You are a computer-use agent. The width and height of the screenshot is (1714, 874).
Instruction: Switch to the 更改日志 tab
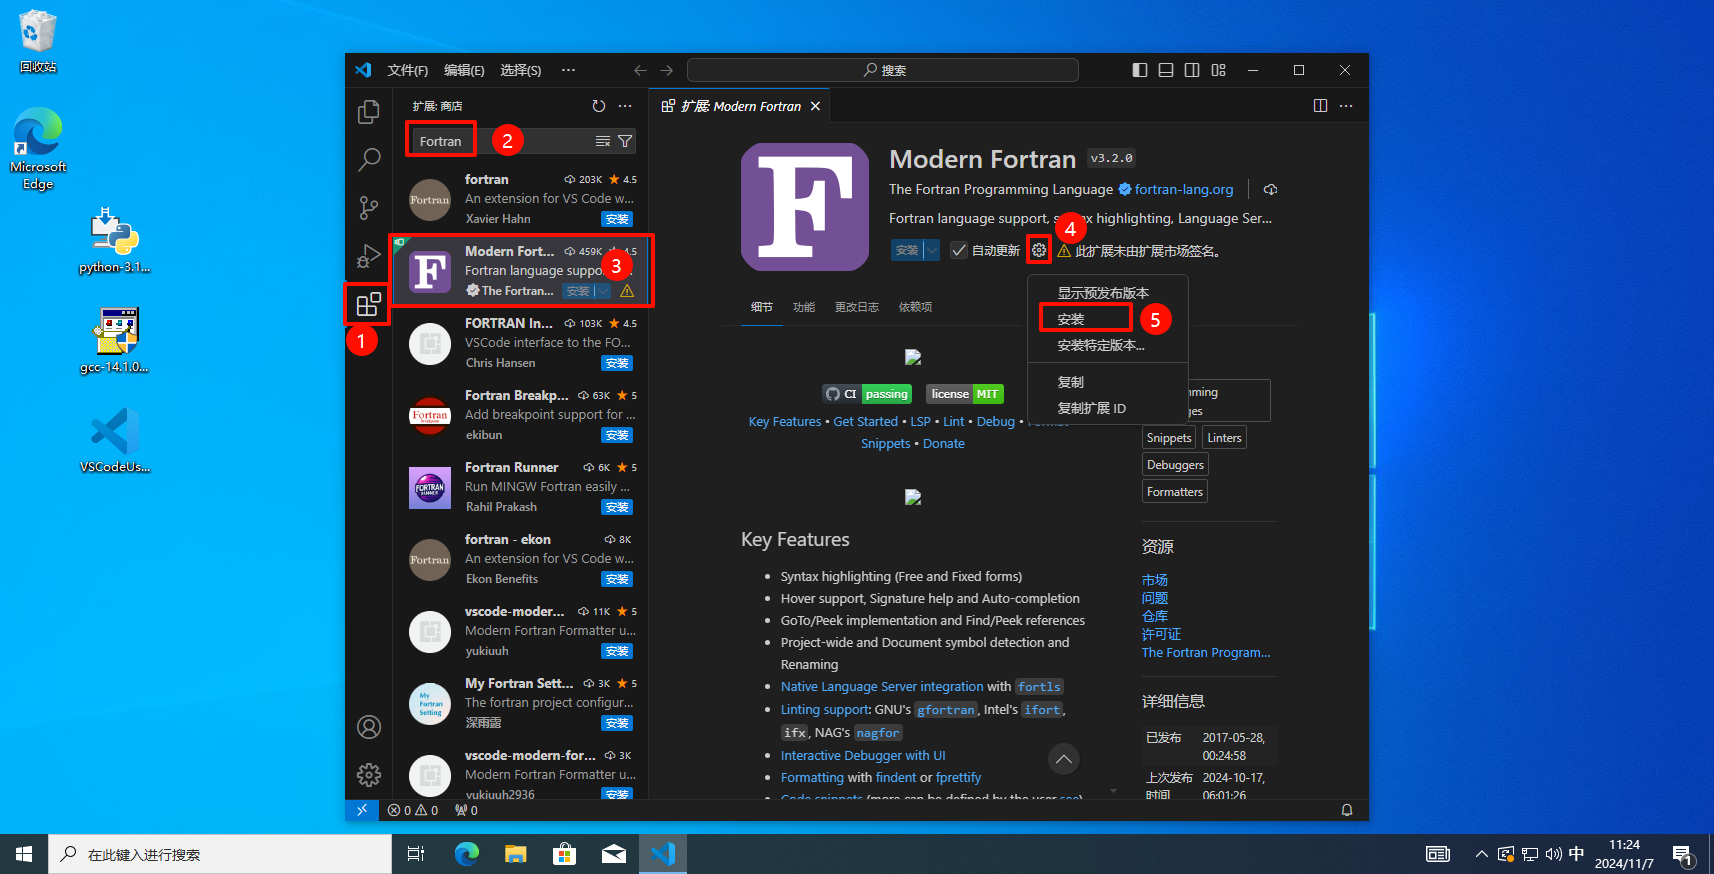(x=856, y=307)
